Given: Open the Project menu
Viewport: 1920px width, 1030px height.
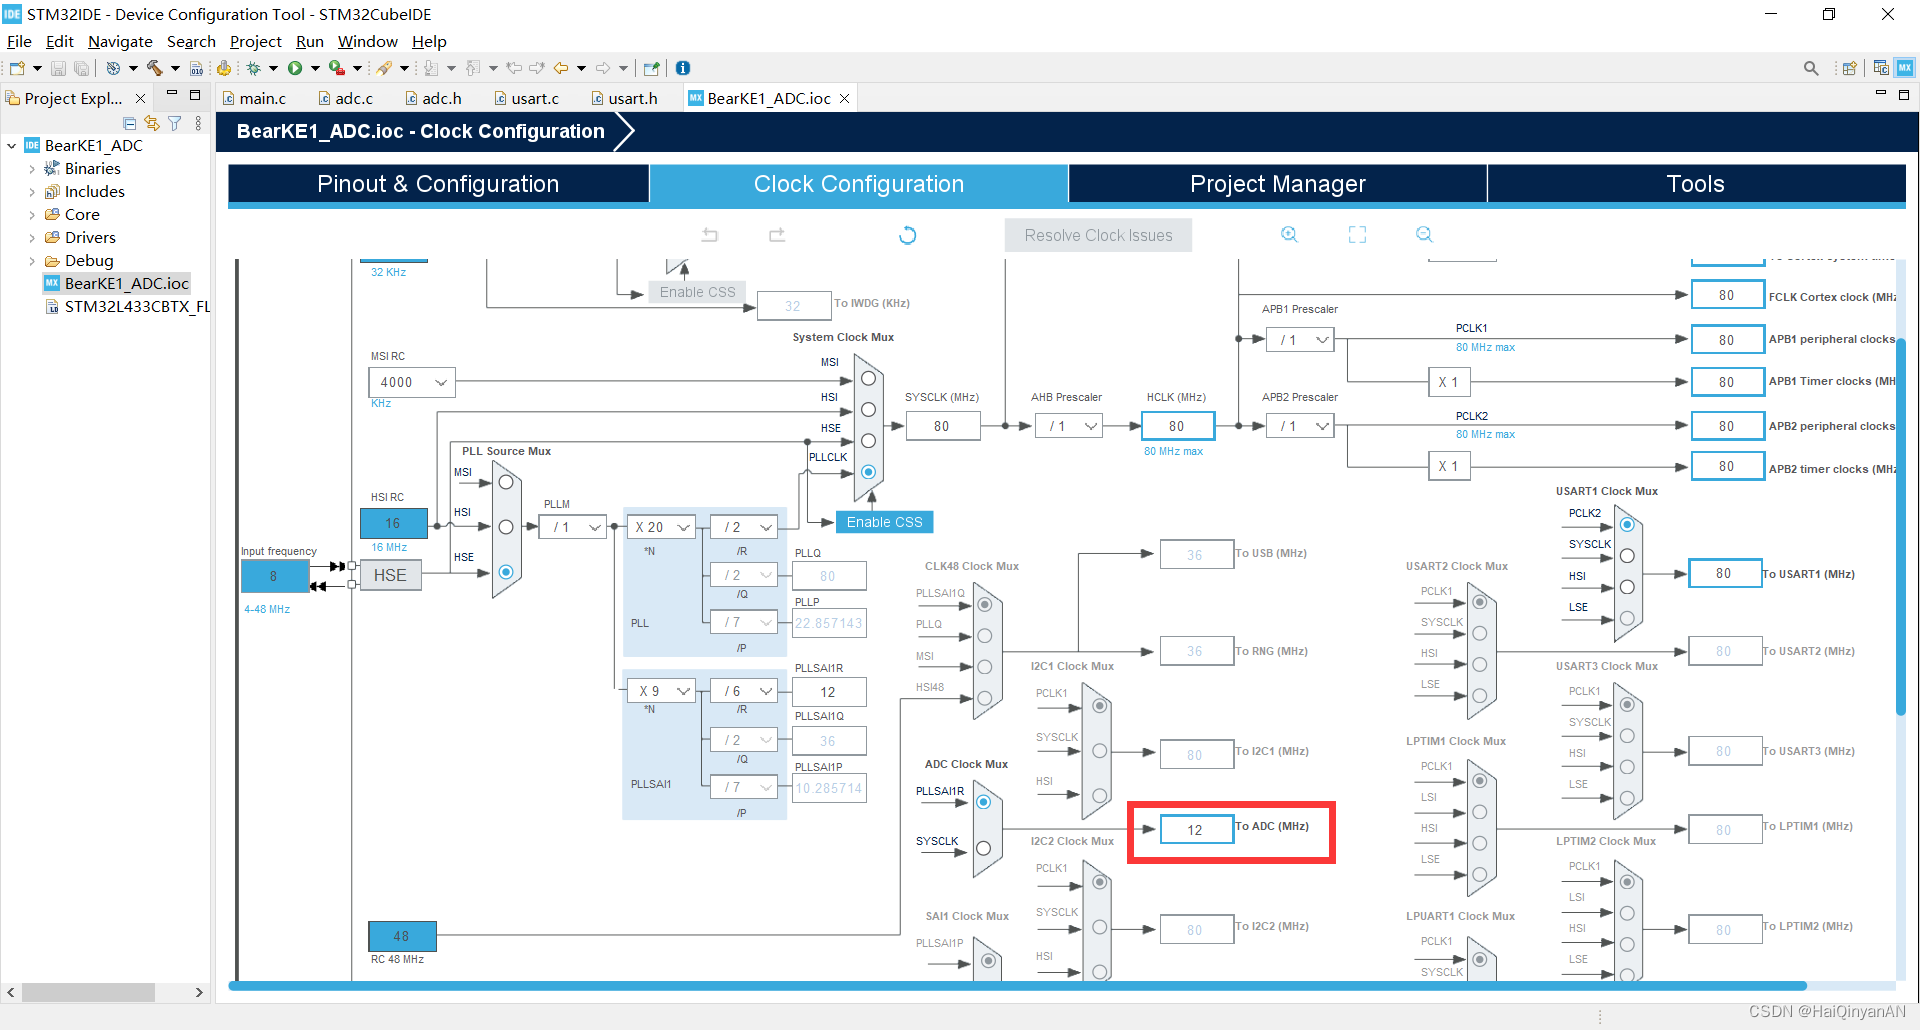Looking at the screenshot, I should [x=255, y=41].
